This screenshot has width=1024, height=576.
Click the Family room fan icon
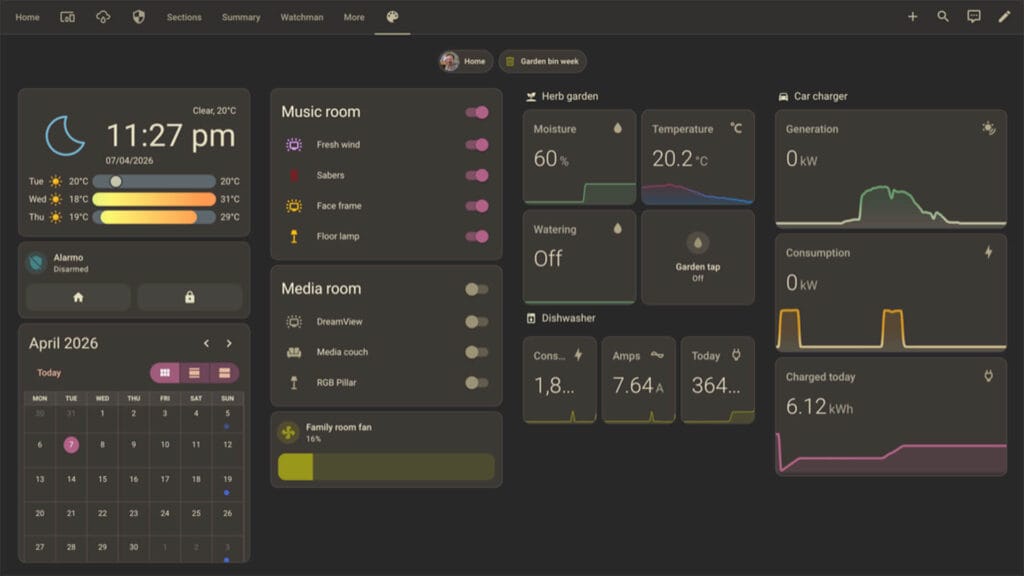coord(288,432)
